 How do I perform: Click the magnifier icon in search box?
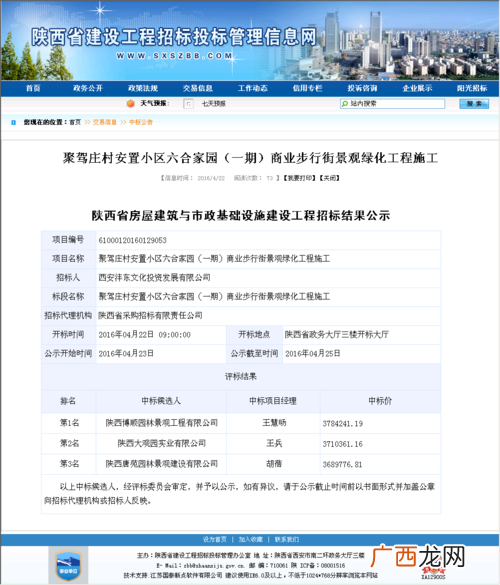pos(345,104)
